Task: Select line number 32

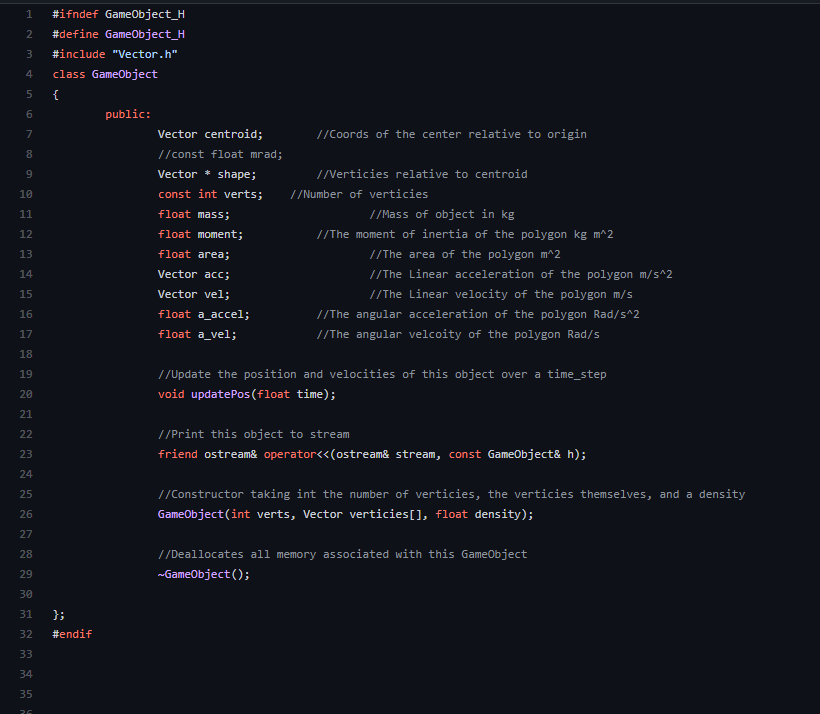Action: (x=26, y=634)
